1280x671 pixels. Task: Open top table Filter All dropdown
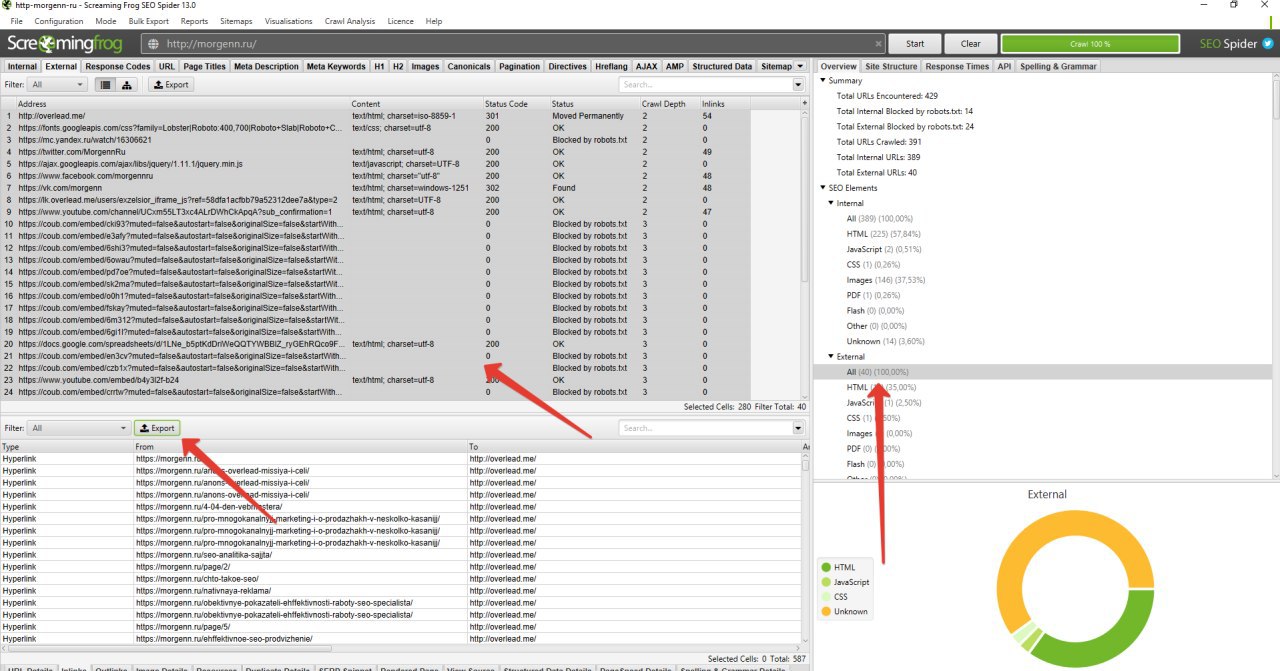(58, 85)
